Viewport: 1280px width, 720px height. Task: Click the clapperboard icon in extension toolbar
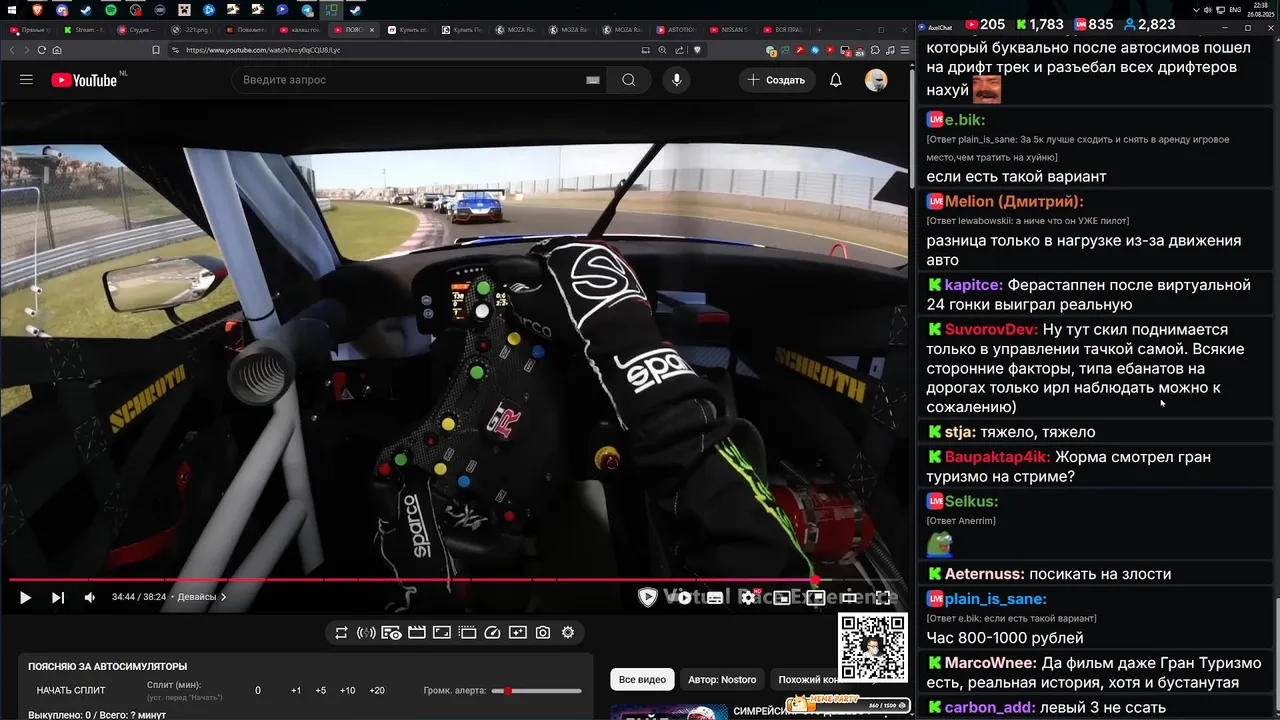417,633
